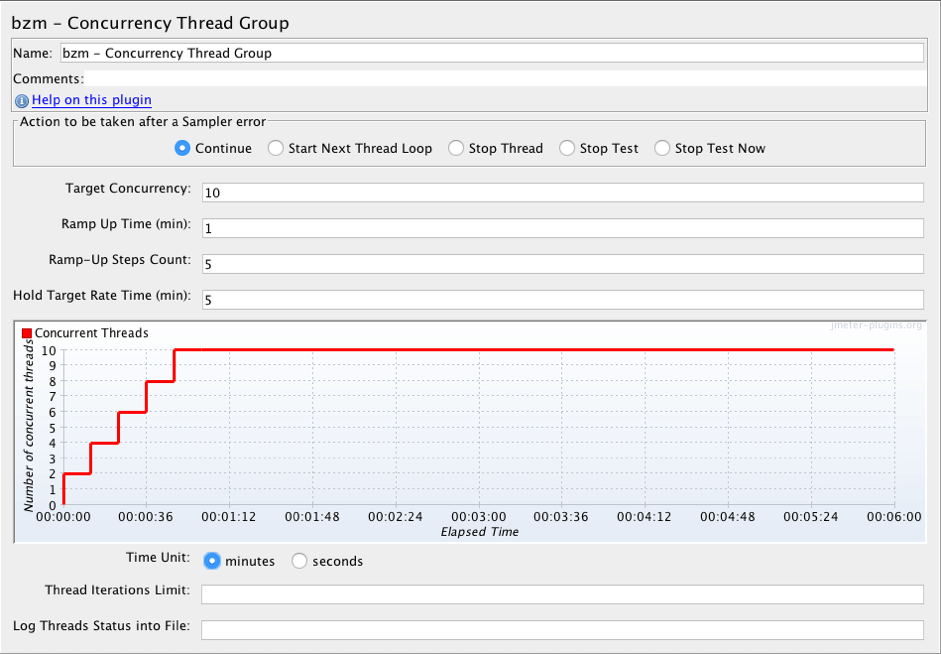Click the 'Elapsed Time' axis title

[x=480, y=532]
